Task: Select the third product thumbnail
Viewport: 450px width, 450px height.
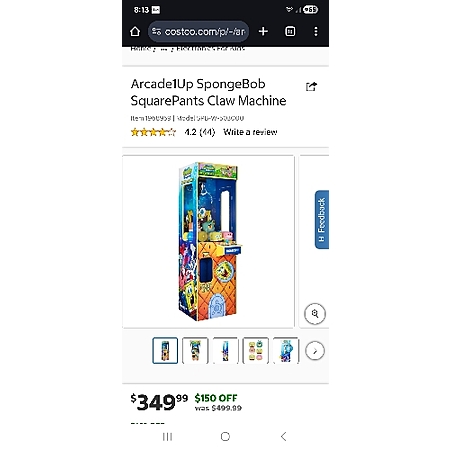Action: 225,350
